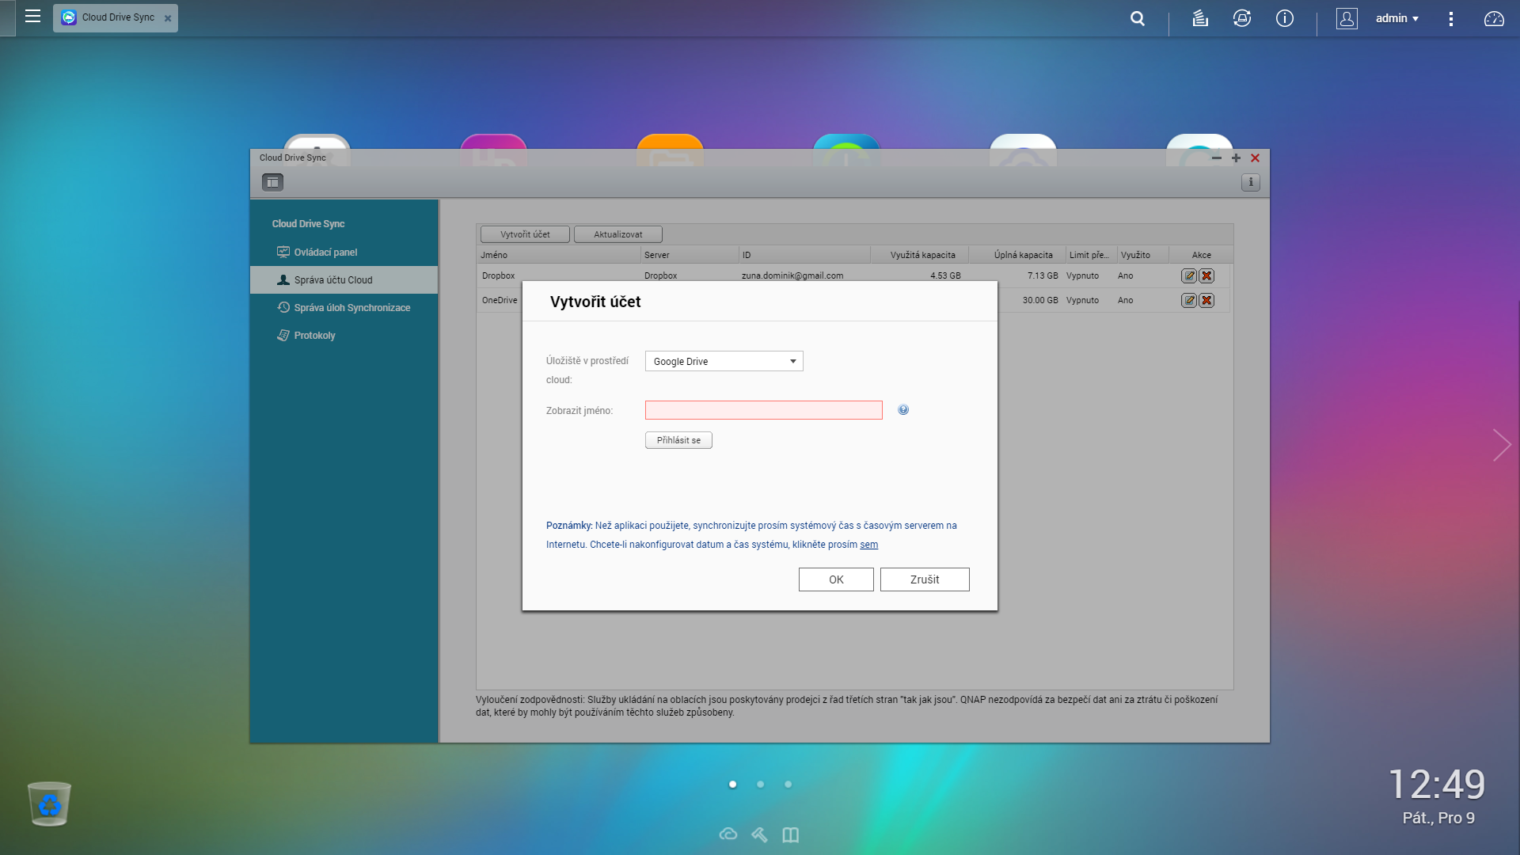Open the recycle bin on desktop
This screenshot has width=1520, height=855.
click(x=49, y=804)
